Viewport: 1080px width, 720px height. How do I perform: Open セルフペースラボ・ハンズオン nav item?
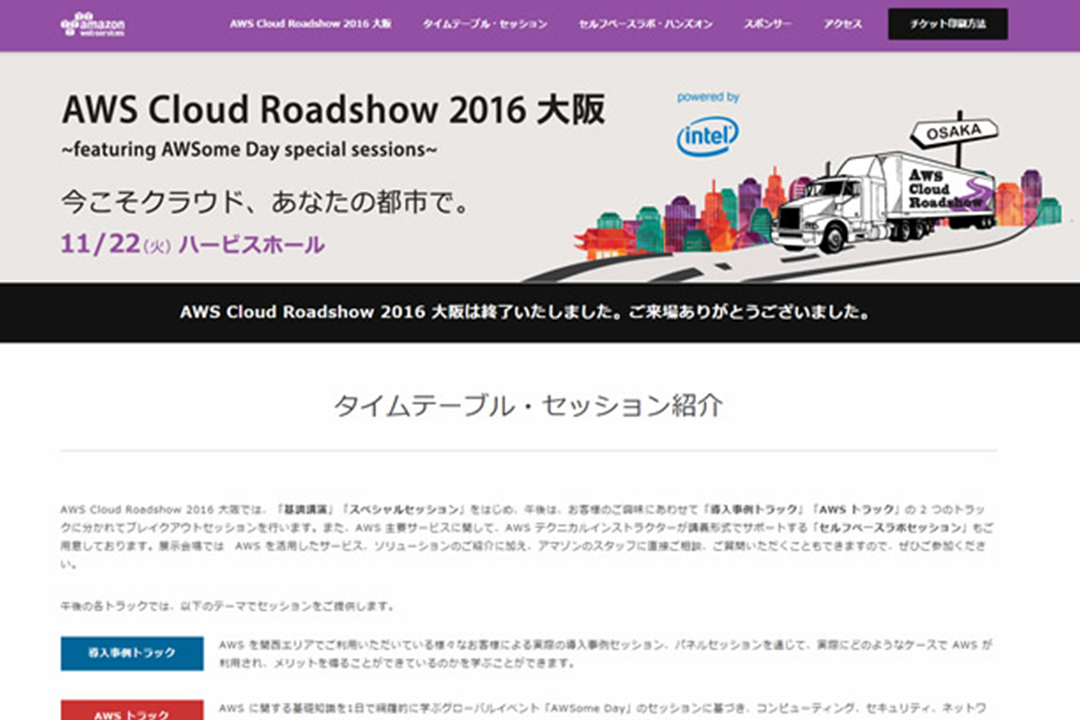[645, 24]
